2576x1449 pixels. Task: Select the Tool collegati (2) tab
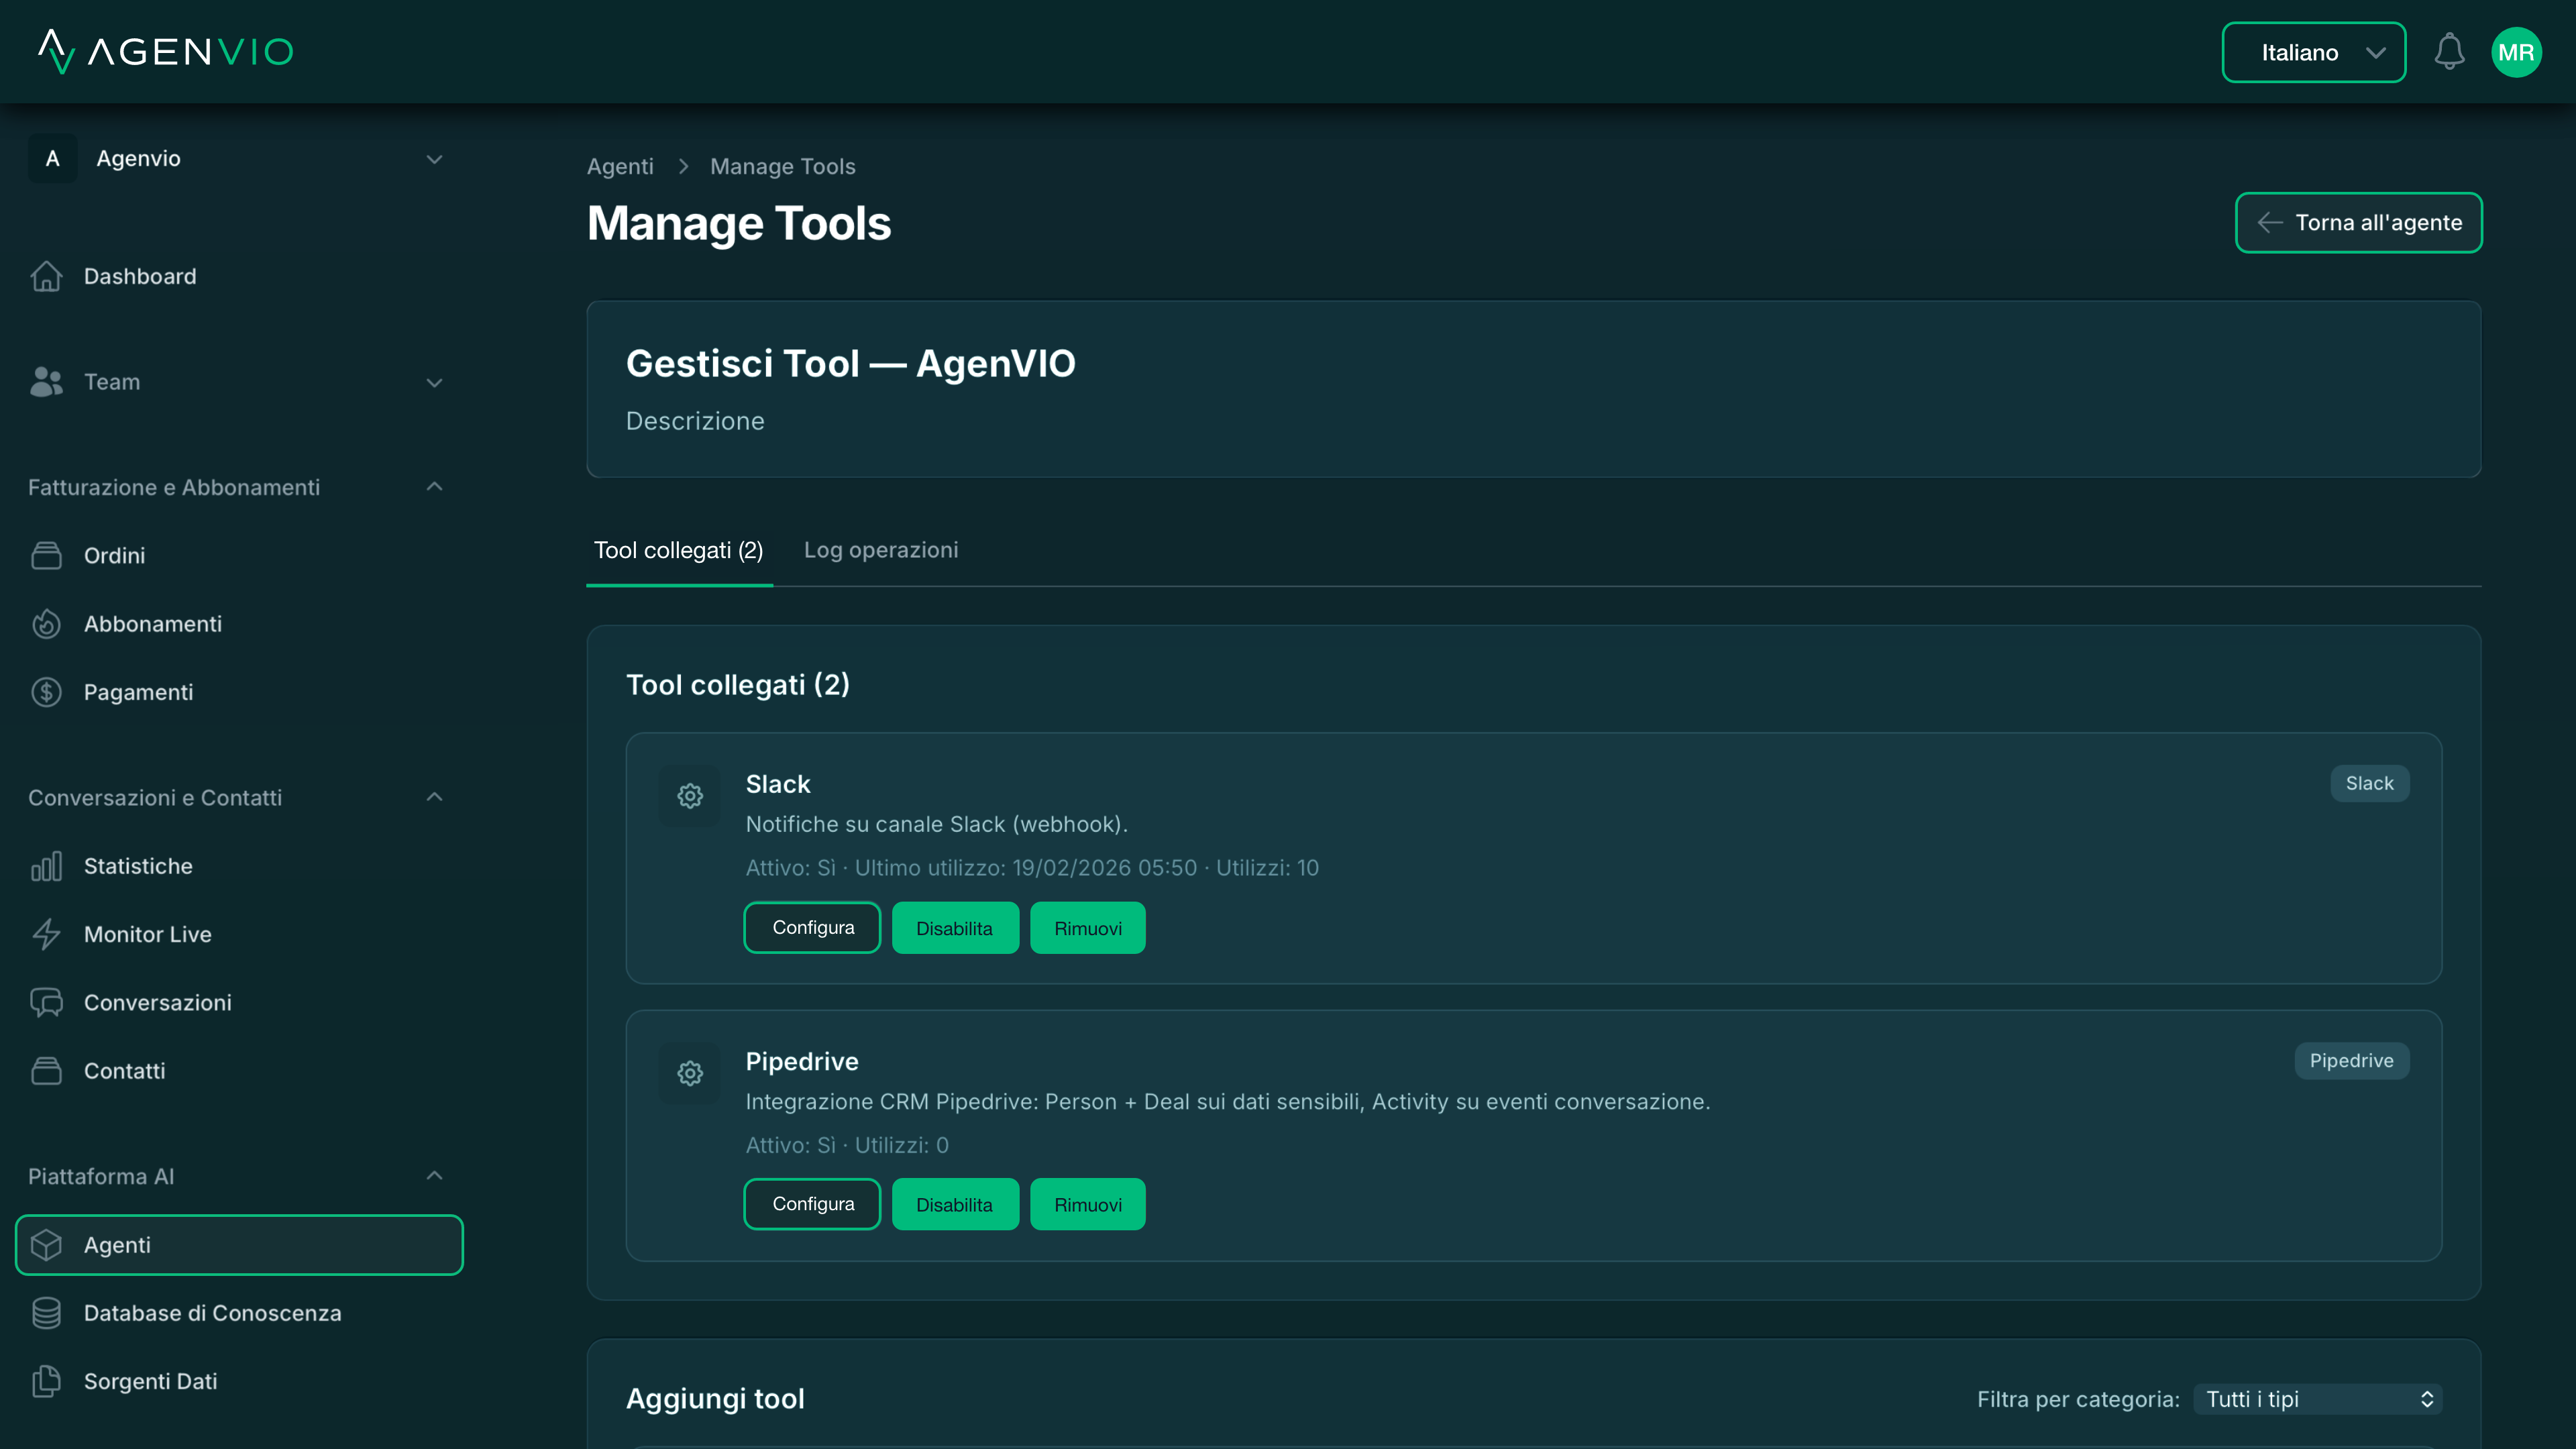pos(678,551)
